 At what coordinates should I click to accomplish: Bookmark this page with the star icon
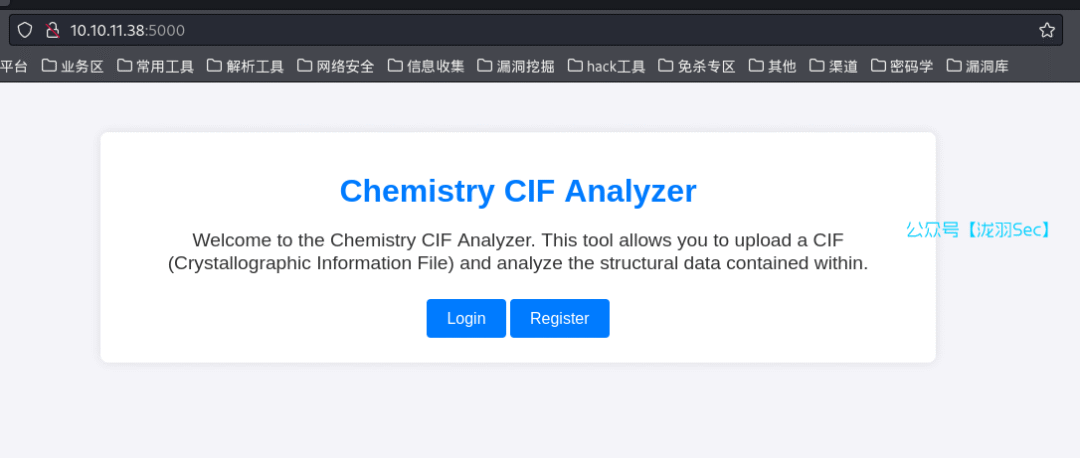click(x=1046, y=30)
